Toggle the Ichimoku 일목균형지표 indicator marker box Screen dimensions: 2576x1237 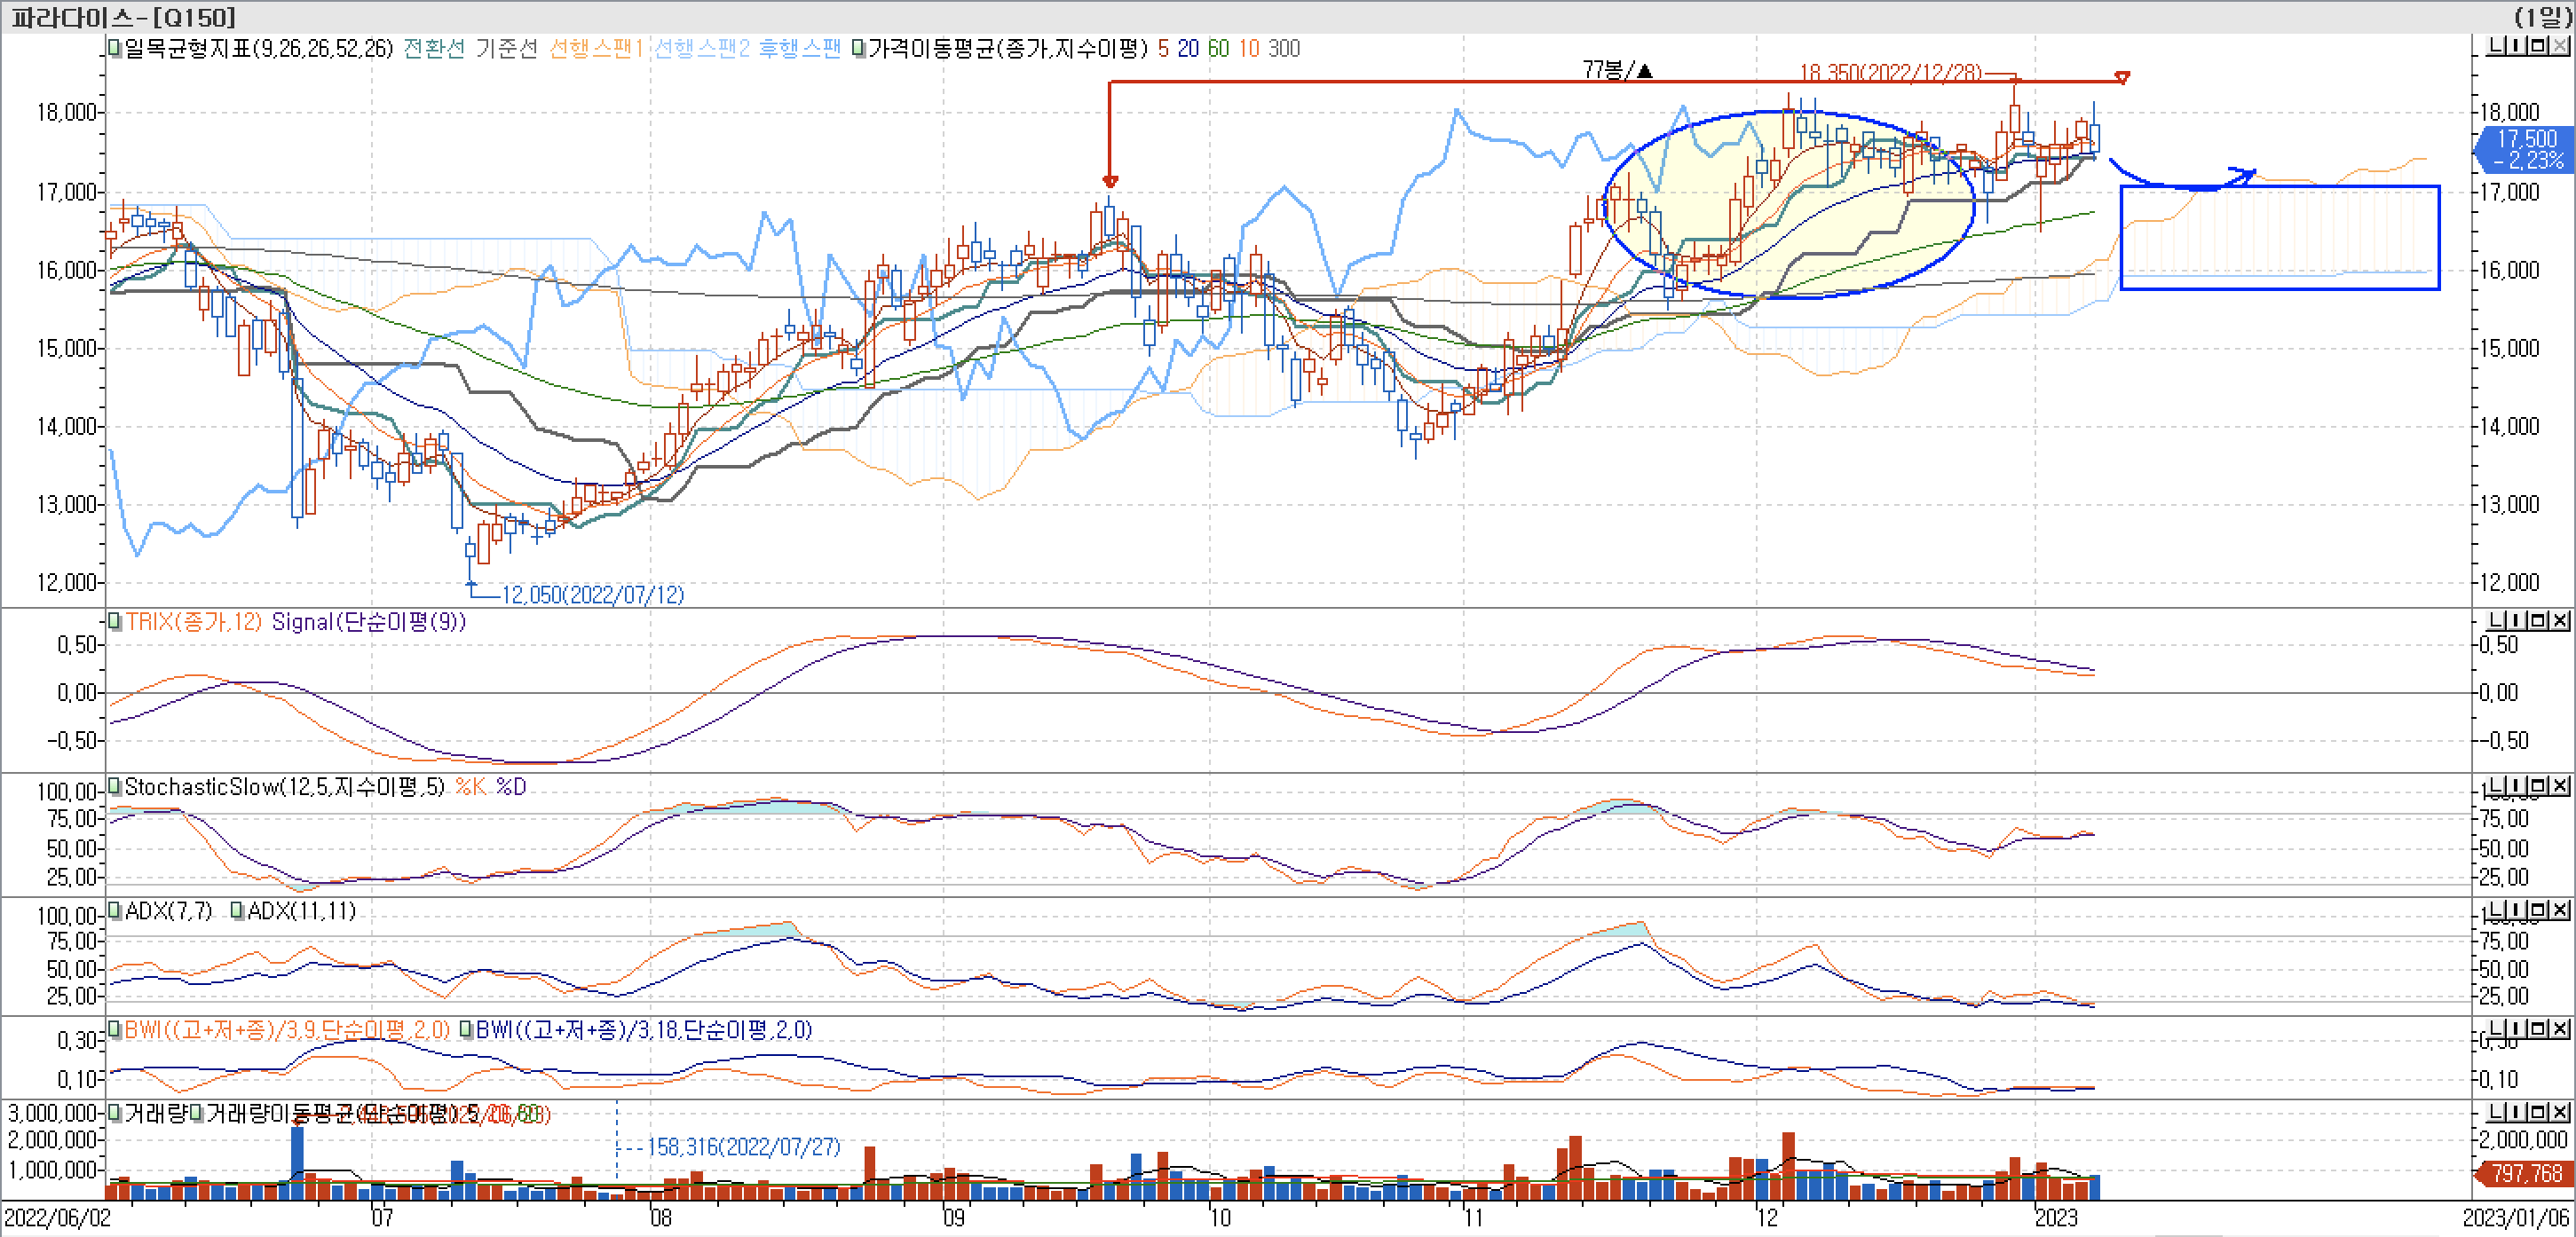click(x=115, y=48)
